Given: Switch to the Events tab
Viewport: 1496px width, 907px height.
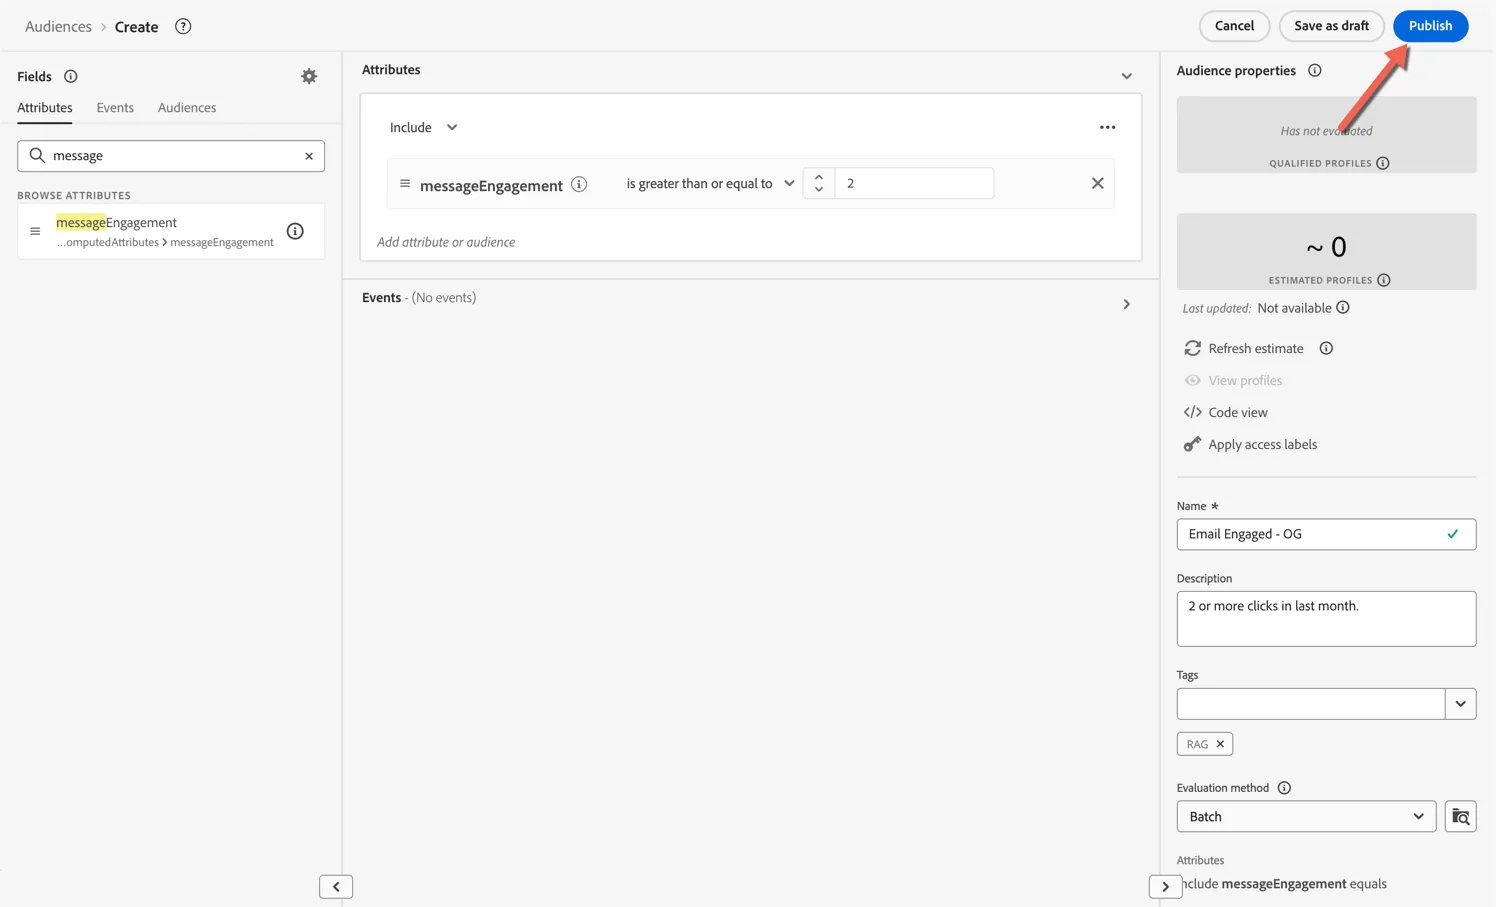Looking at the screenshot, I should [x=115, y=108].
